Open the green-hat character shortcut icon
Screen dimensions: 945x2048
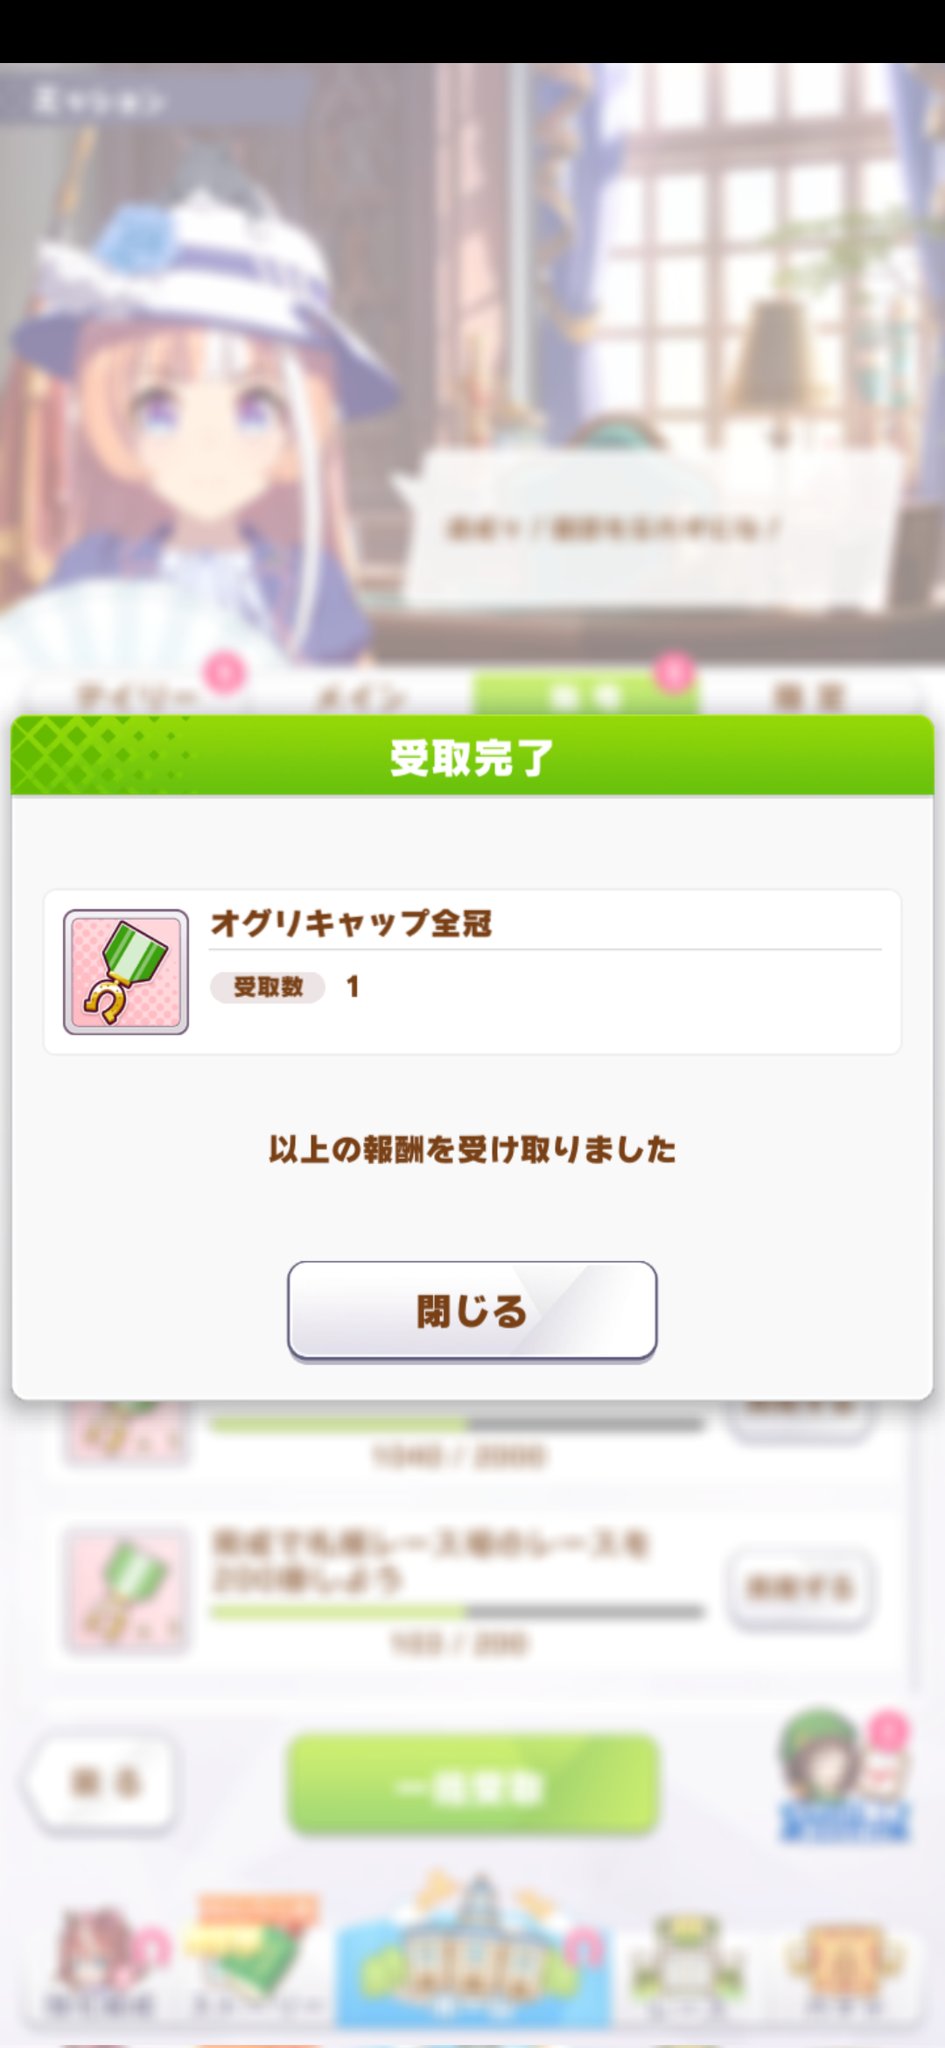(844, 1775)
